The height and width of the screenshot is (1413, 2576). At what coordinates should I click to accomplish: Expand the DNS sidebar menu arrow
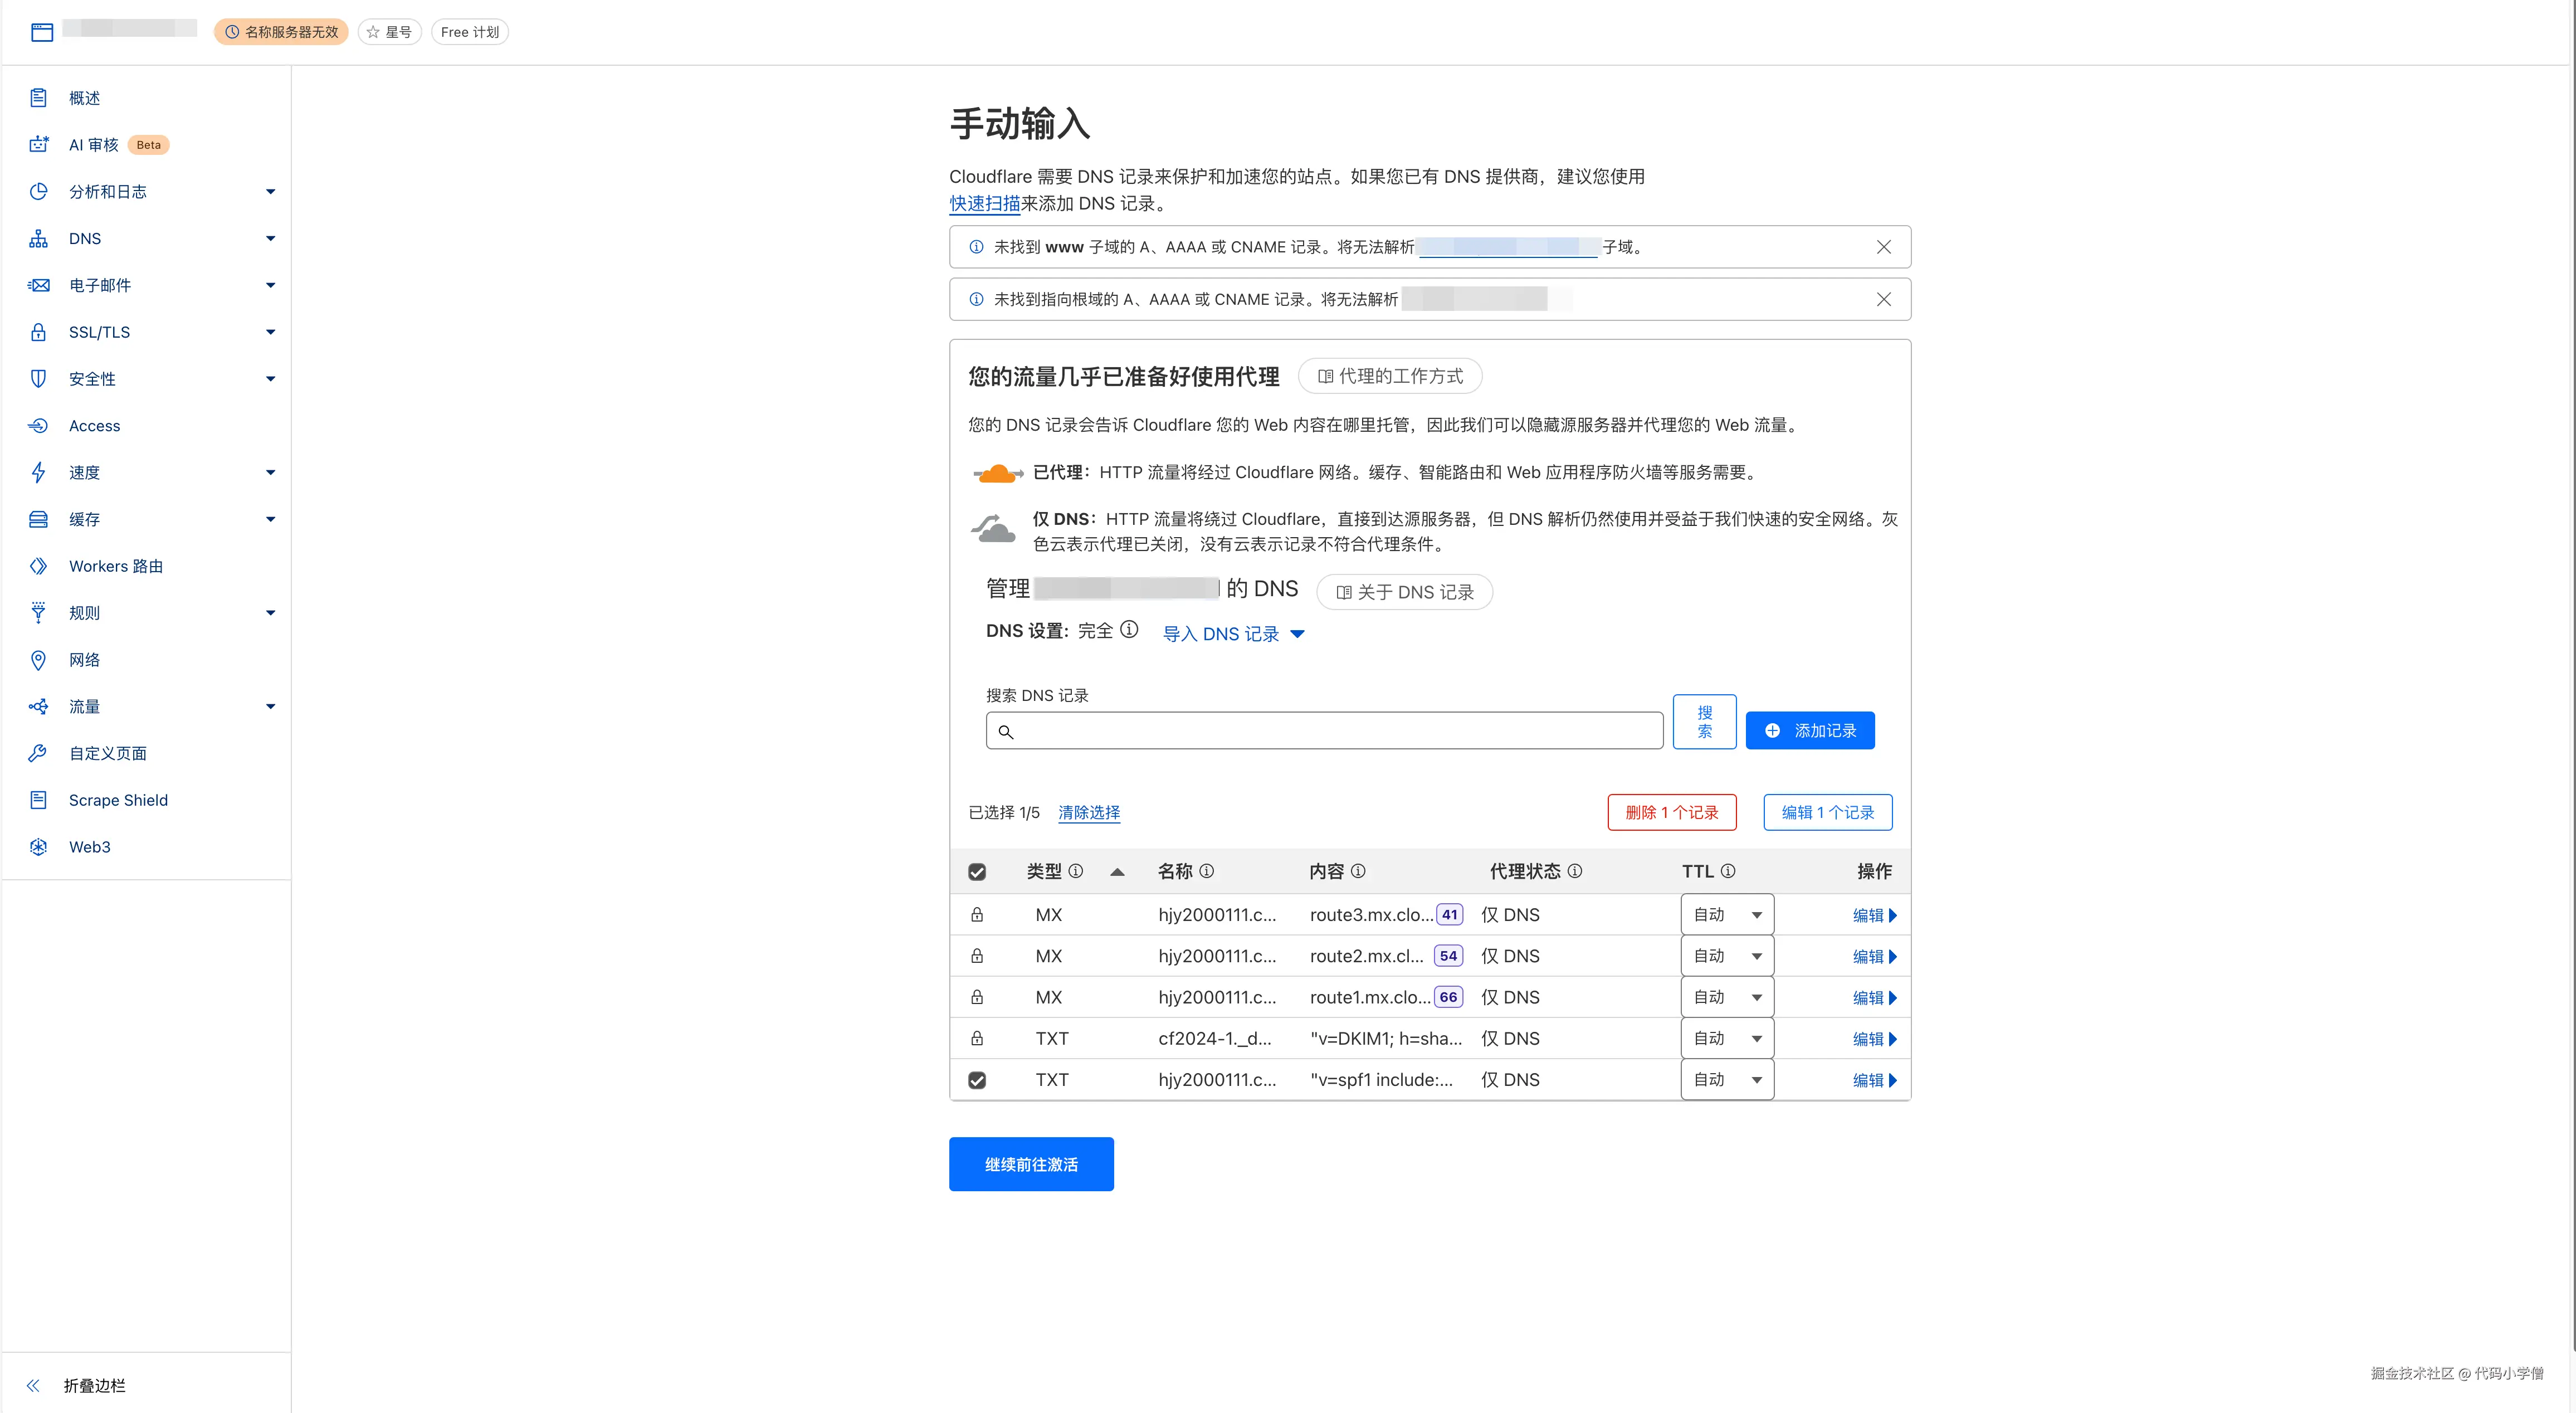click(270, 239)
